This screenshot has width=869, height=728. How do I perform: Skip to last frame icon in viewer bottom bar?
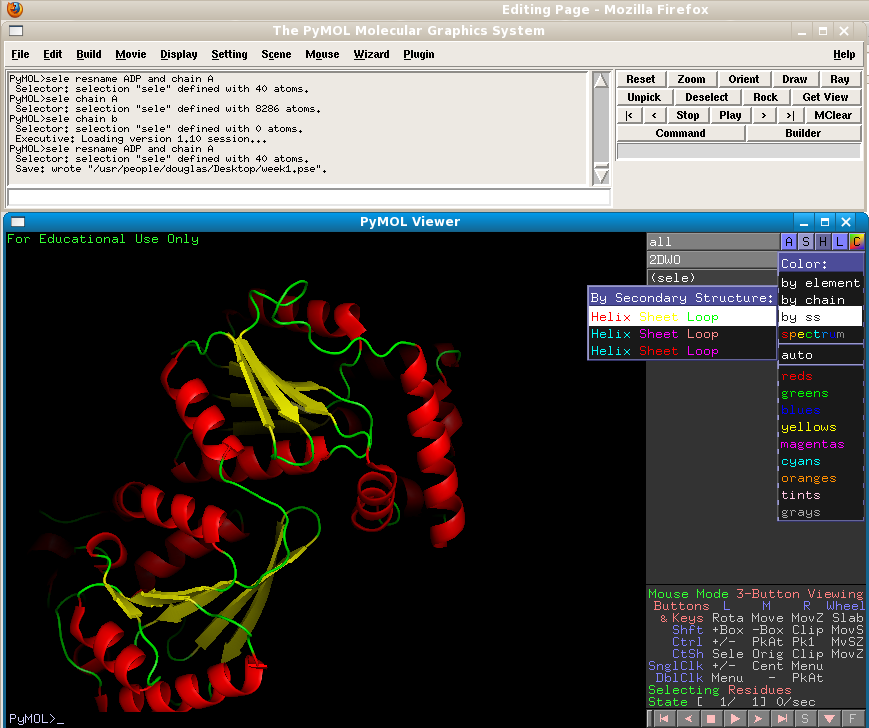[782, 718]
